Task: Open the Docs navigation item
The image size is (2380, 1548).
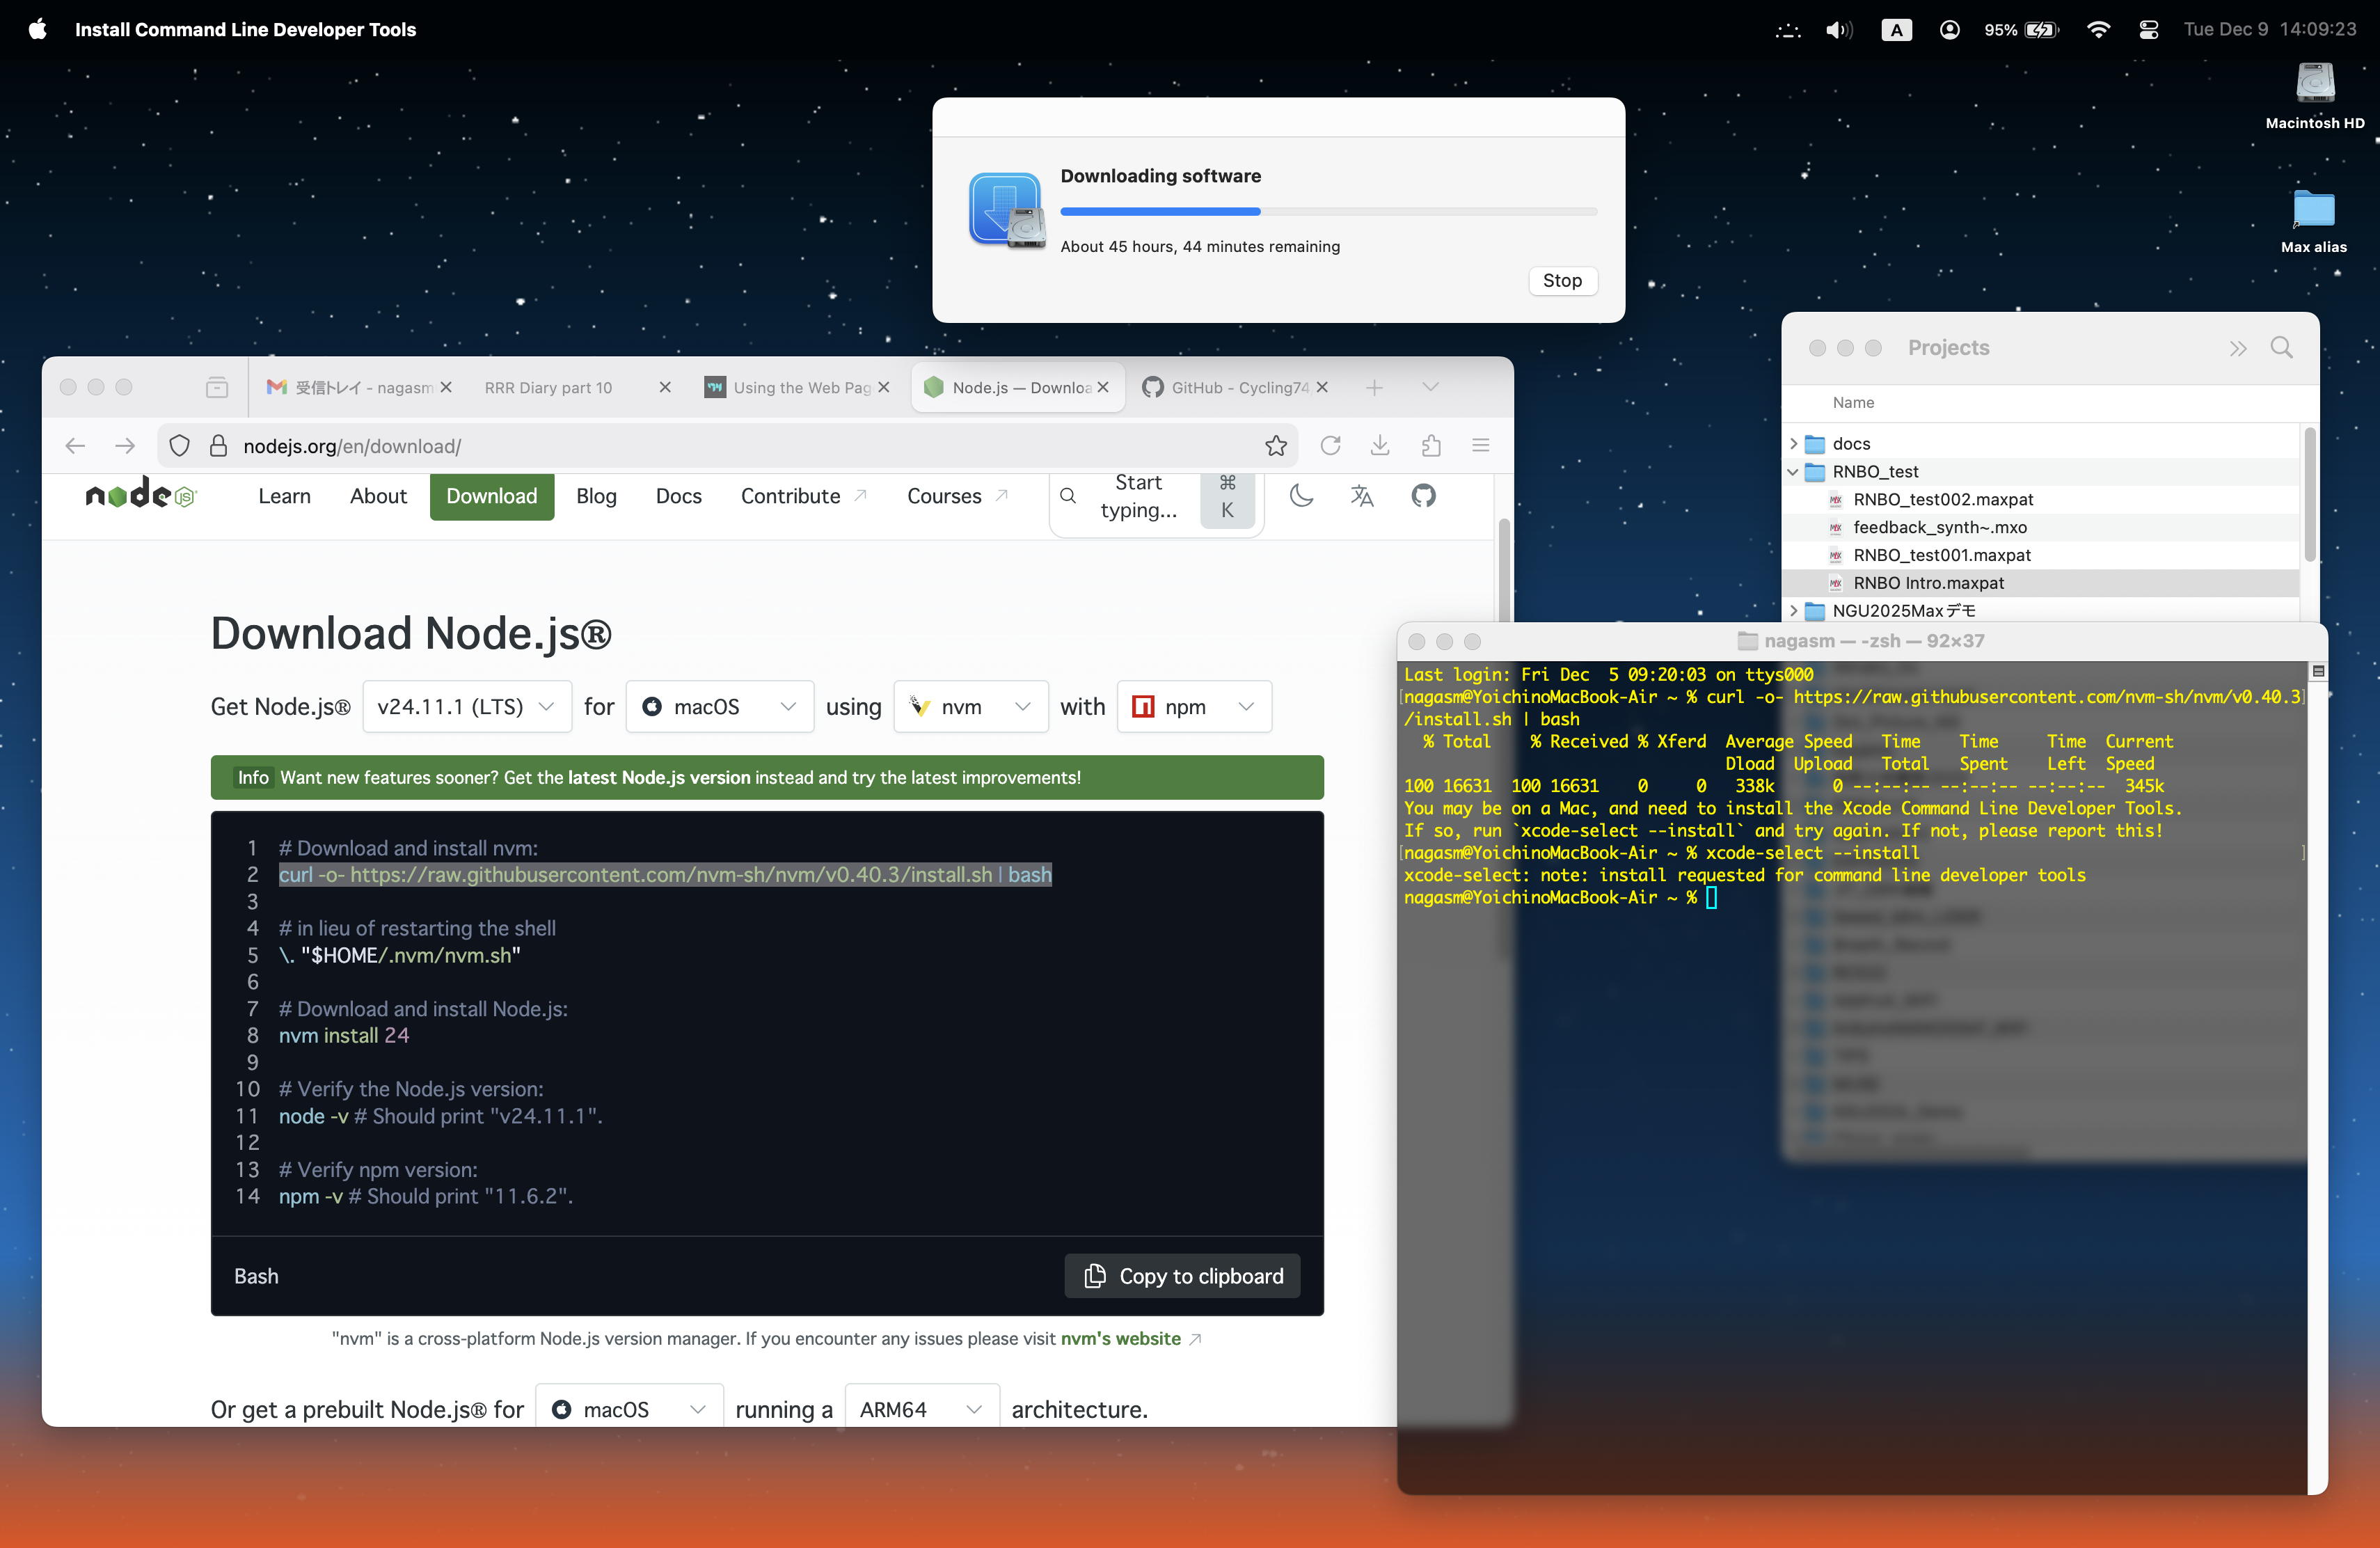Action: (x=678, y=497)
